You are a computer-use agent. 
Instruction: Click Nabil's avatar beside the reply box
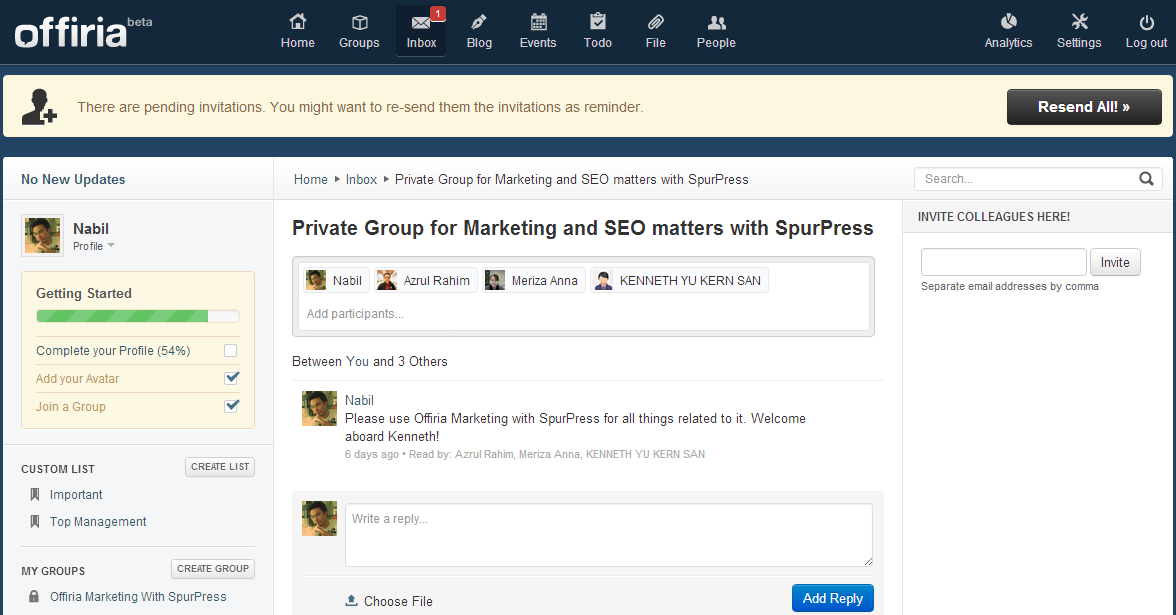[320, 519]
